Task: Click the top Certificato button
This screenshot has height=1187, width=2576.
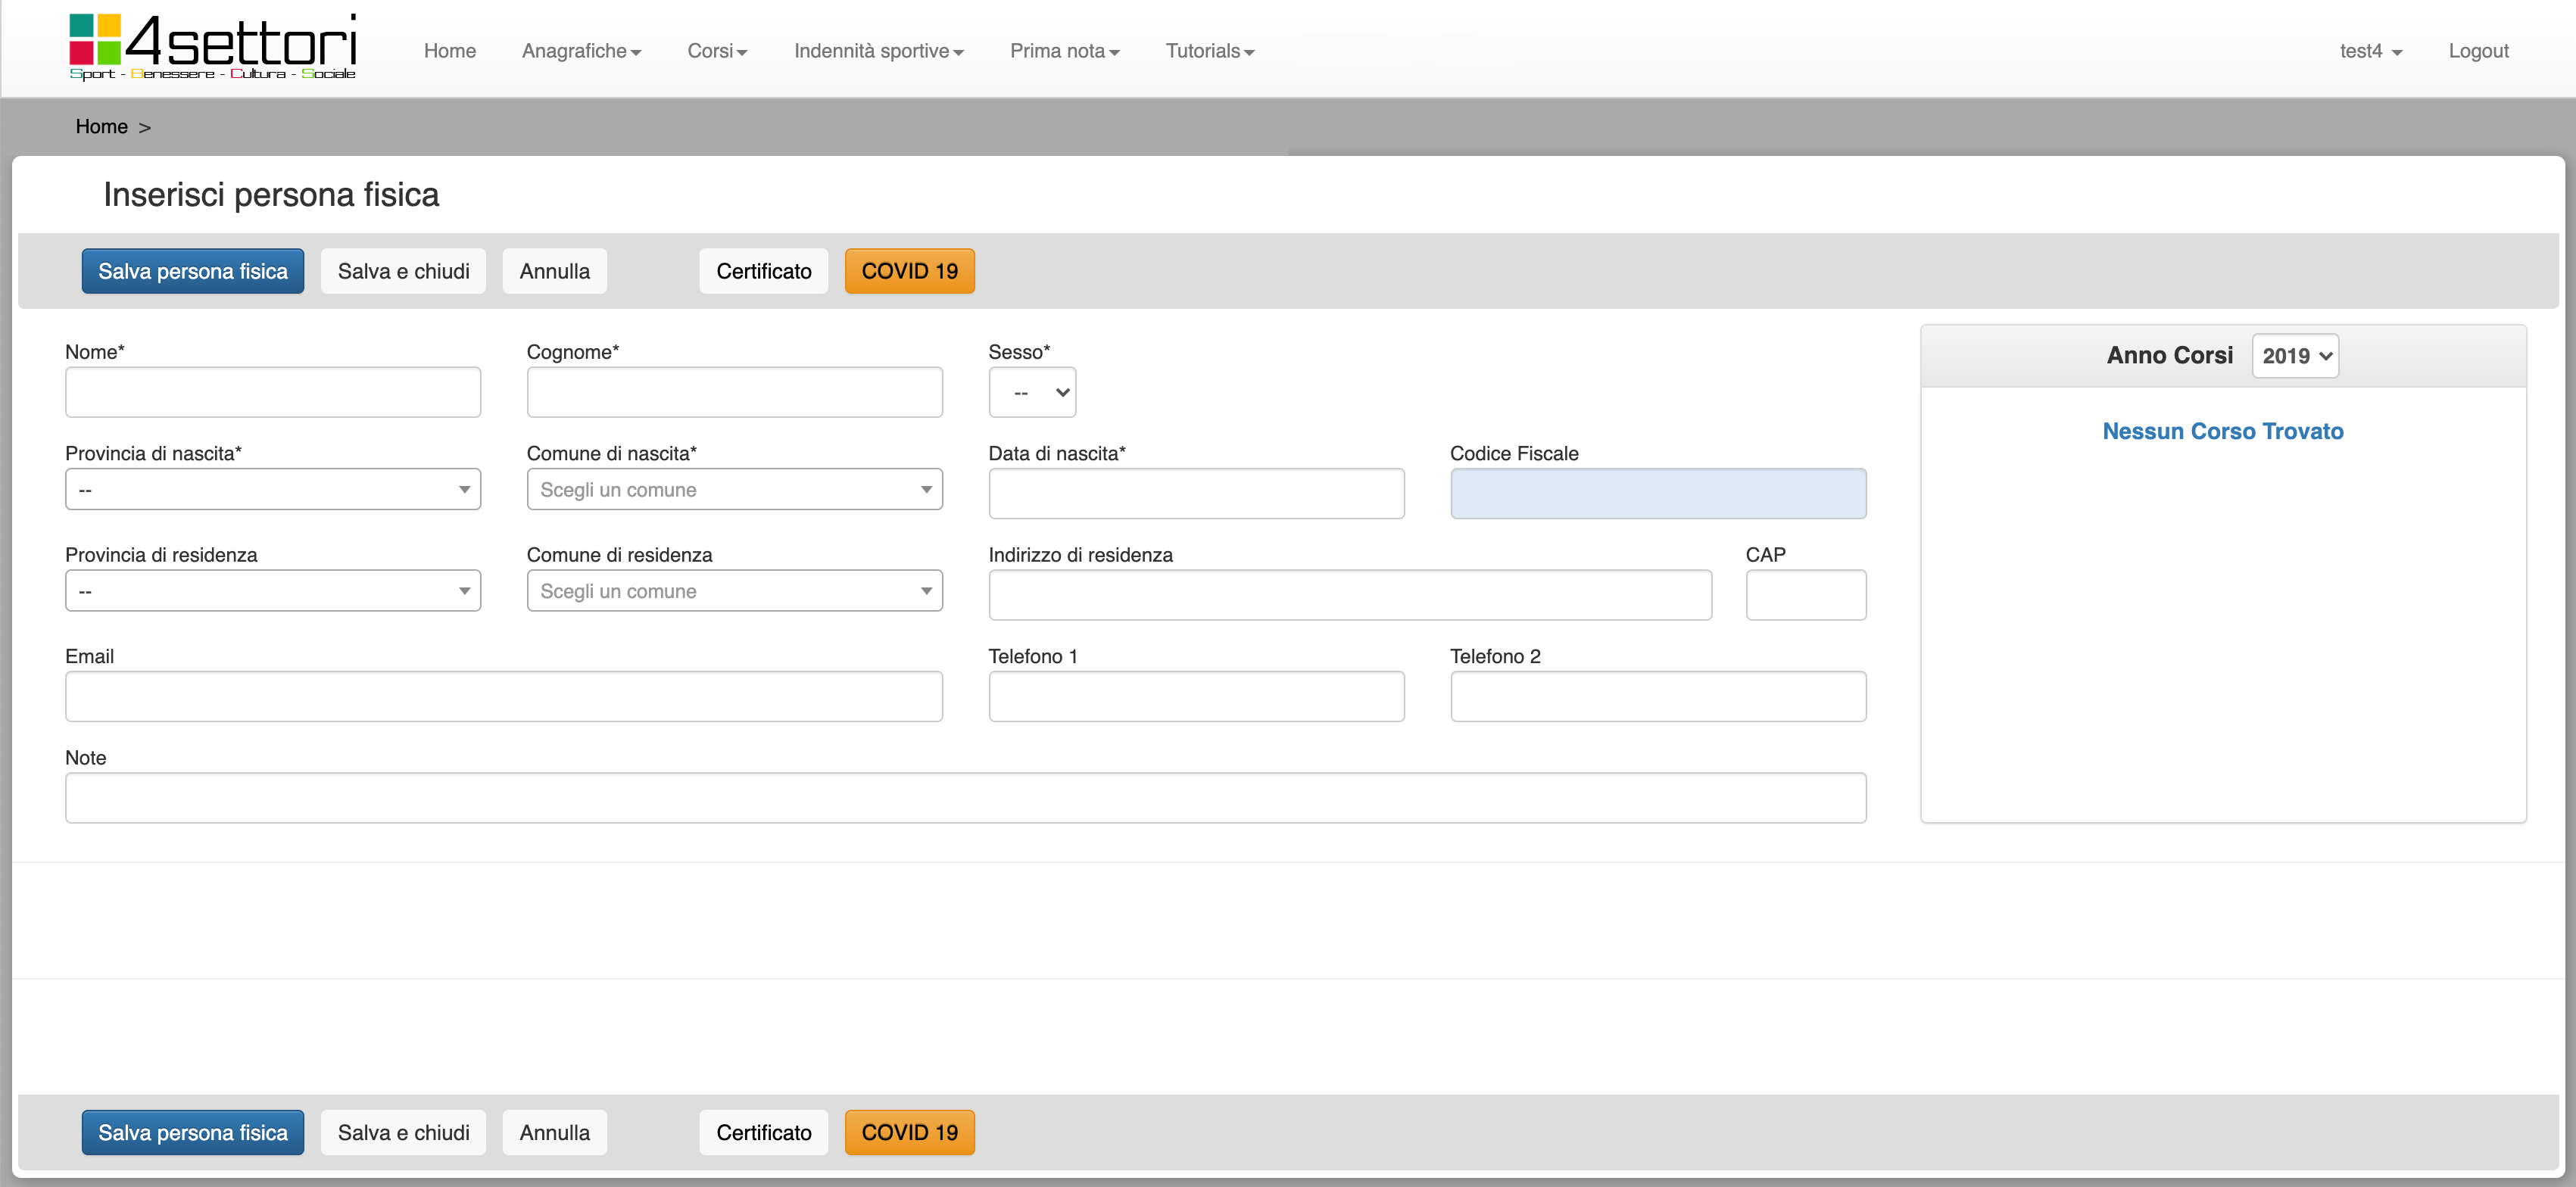Action: [763, 271]
